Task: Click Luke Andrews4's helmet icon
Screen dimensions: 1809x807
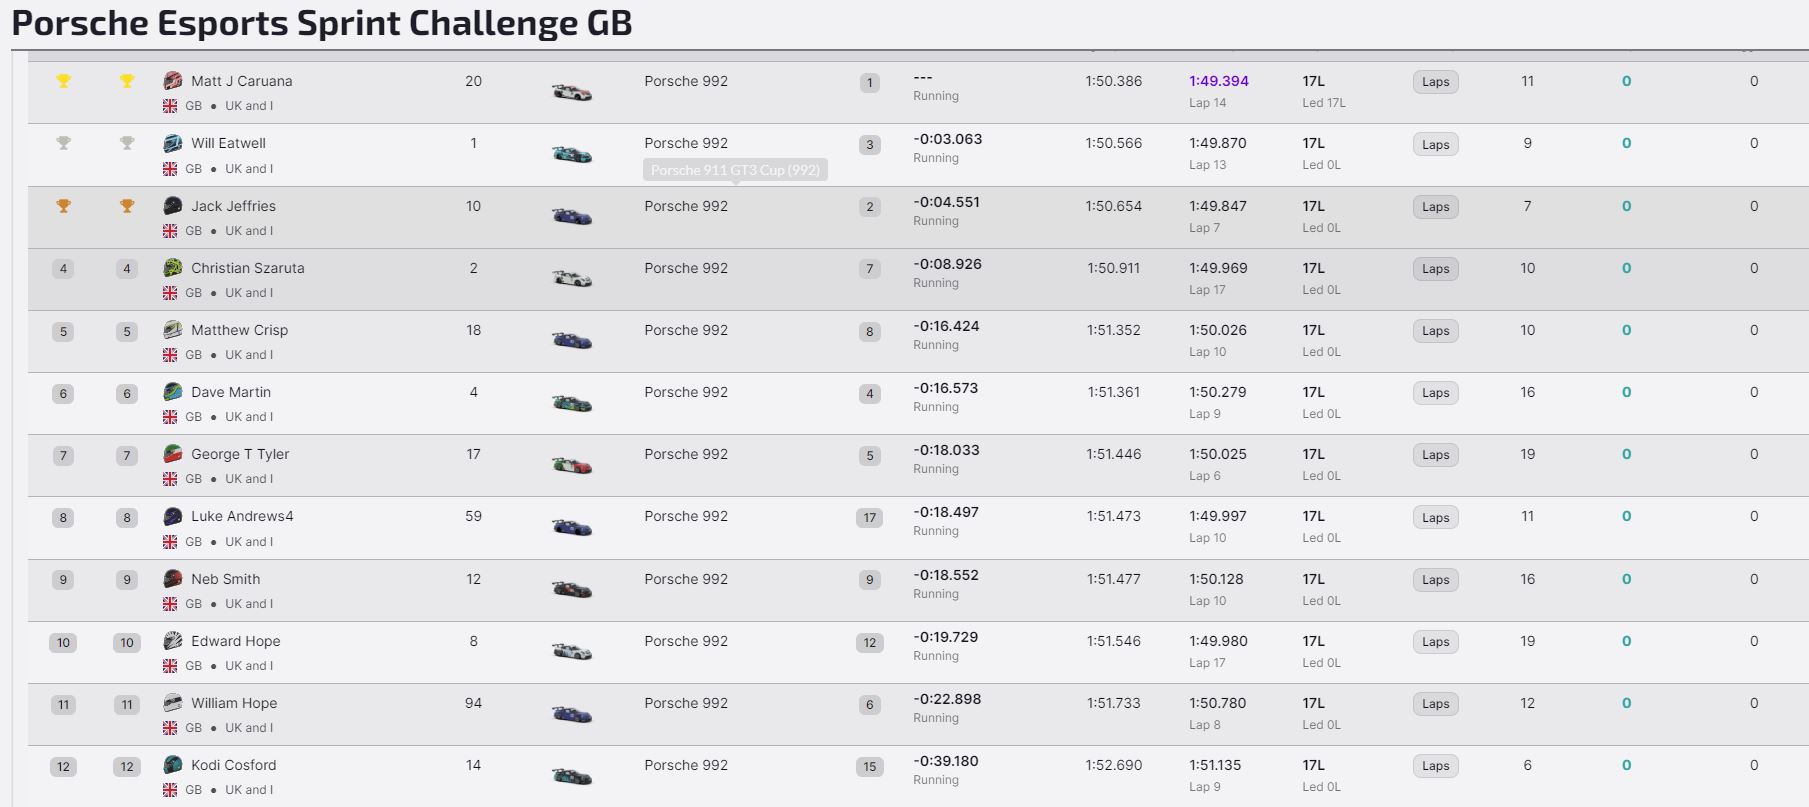Action: coord(173,516)
